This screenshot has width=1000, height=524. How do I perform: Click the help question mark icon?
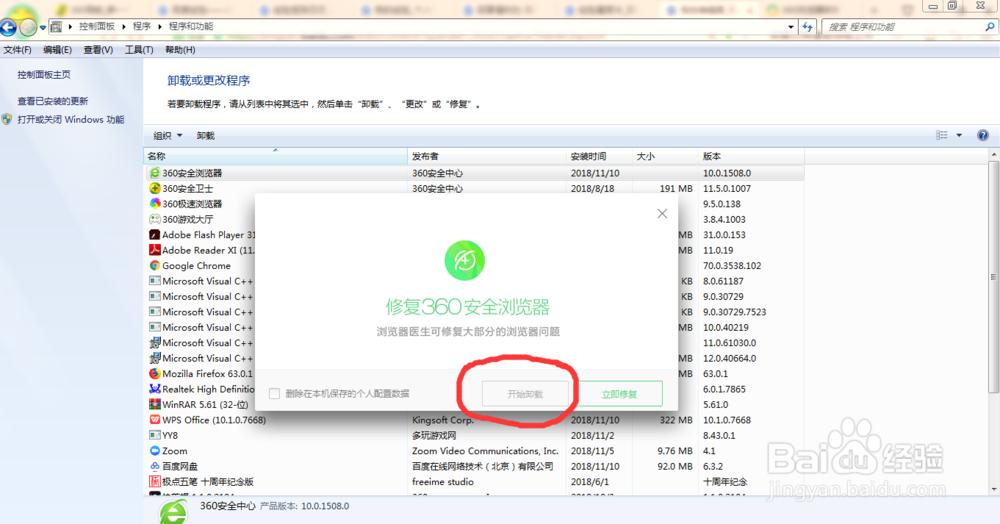click(x=983, y=135)
